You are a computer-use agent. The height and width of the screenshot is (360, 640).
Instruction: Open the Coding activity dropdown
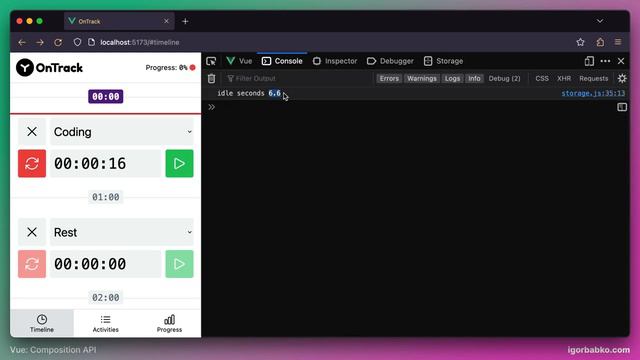[122, 132]
